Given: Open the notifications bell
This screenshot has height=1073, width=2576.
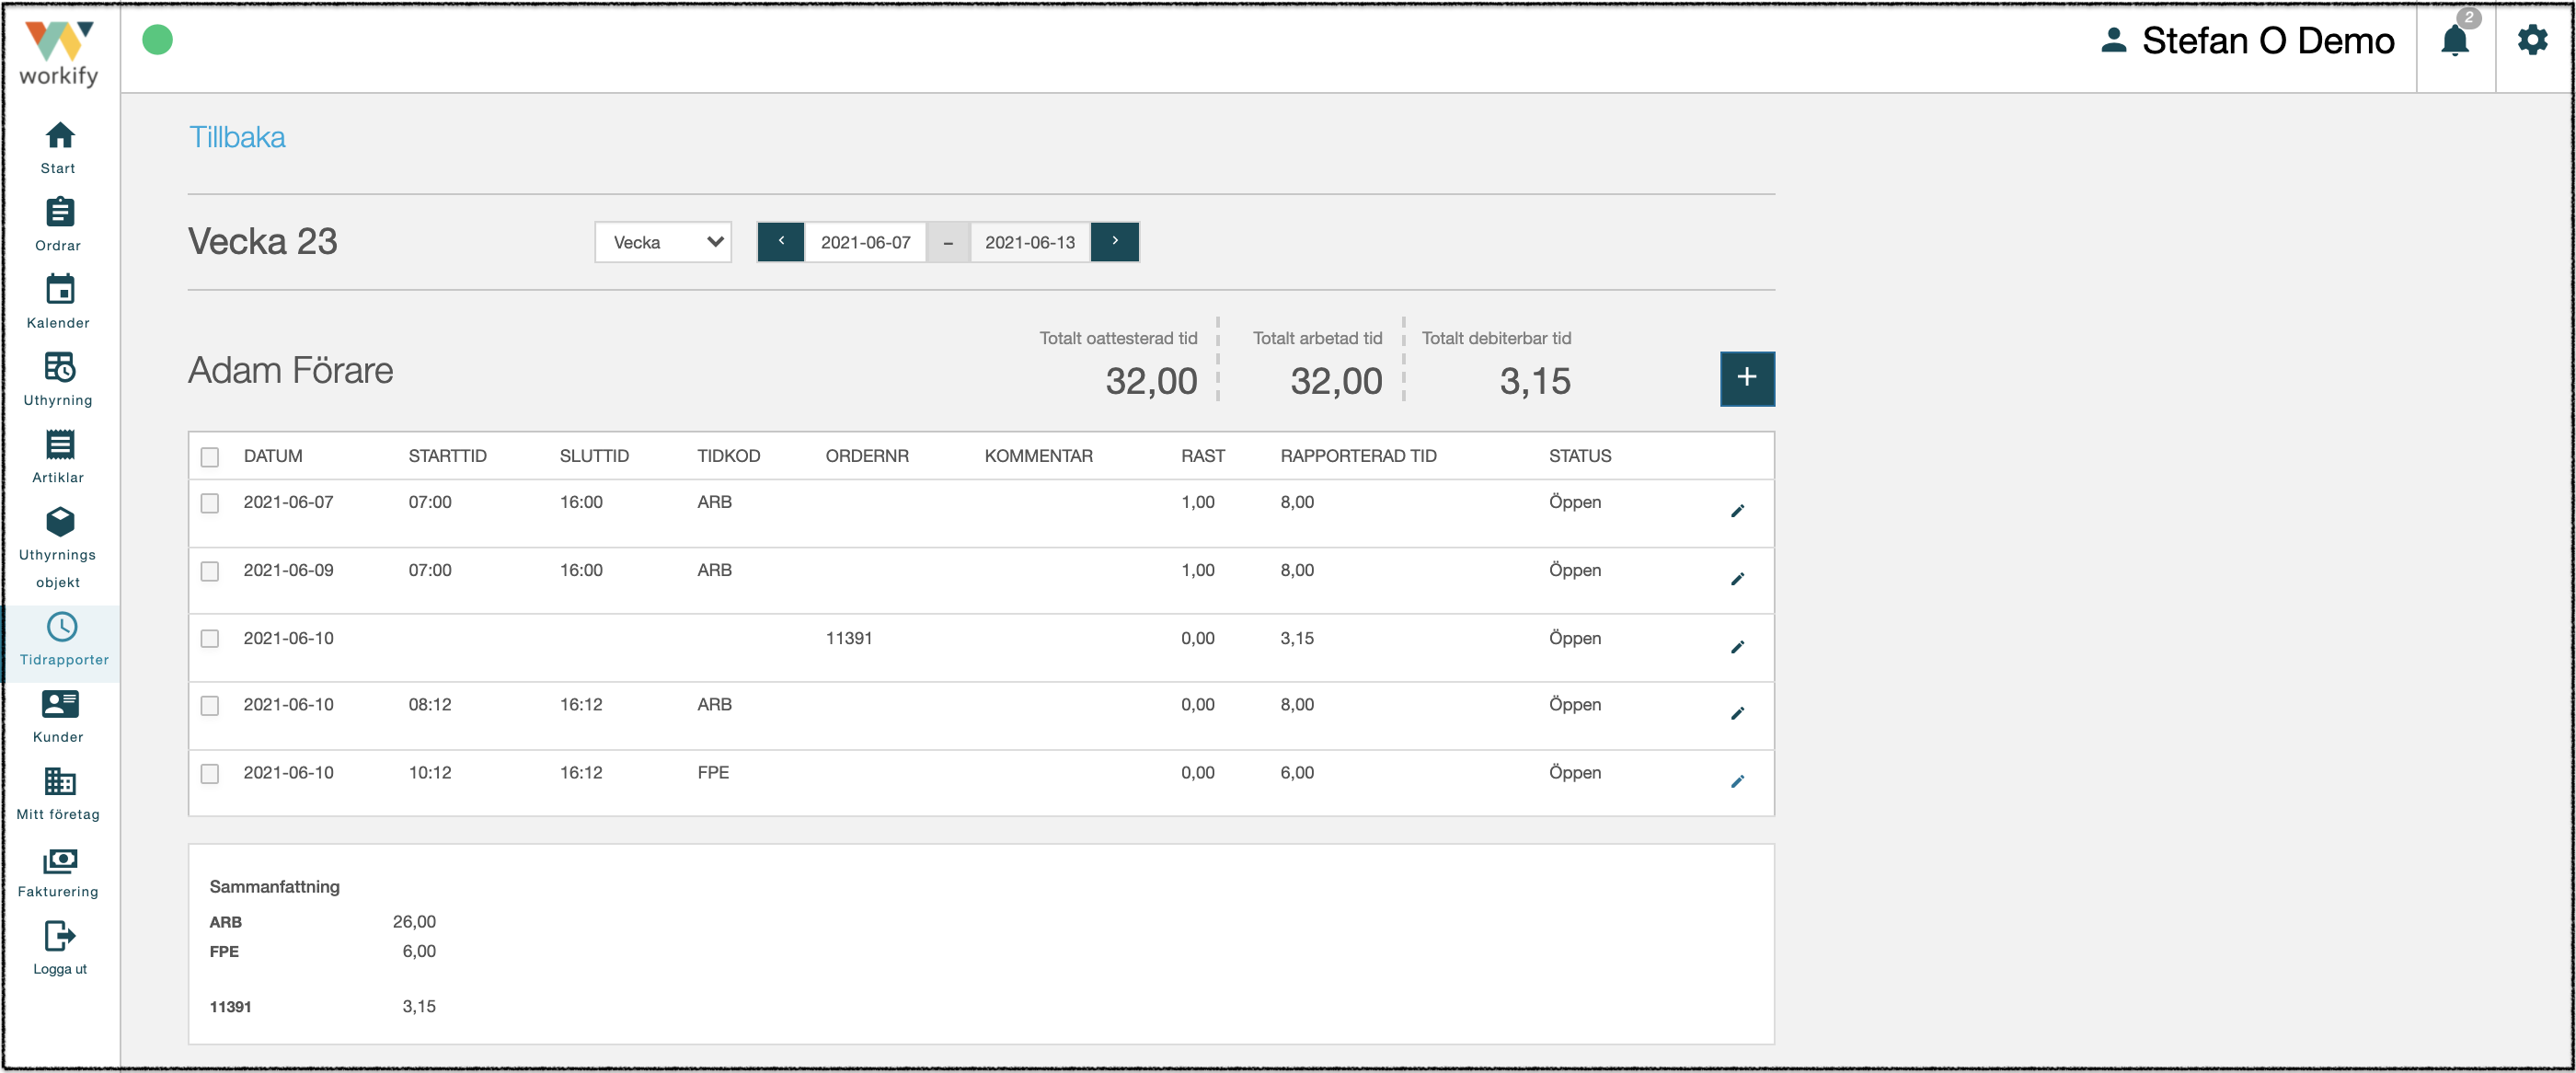Looking at the screenshot, I should [2455, 40].
